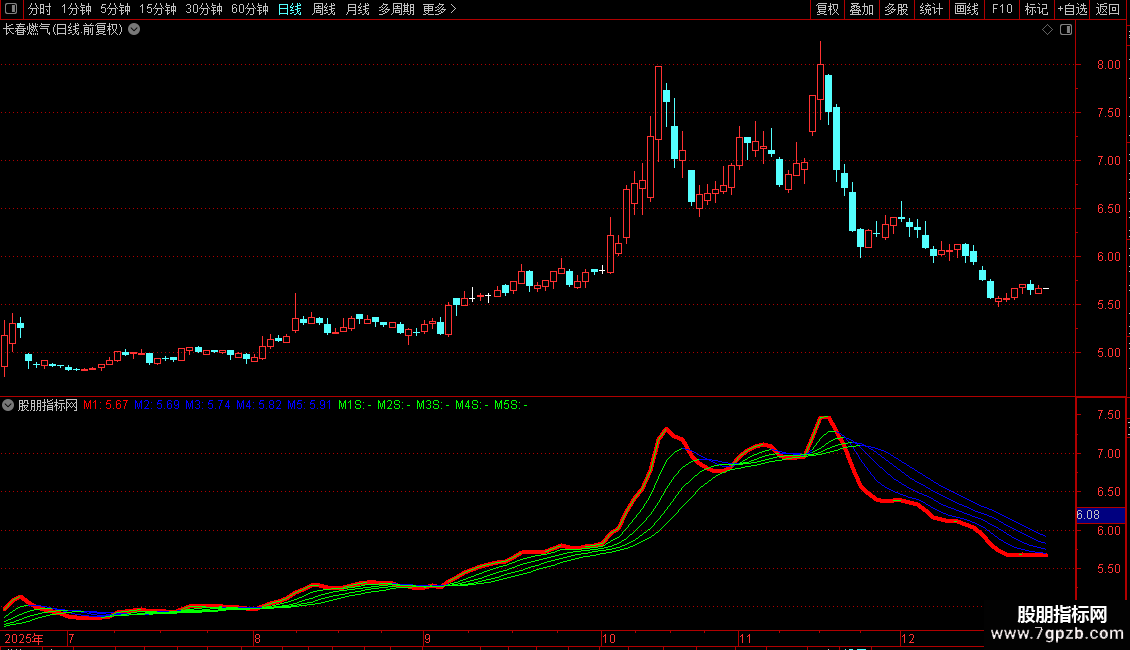
Task: Click the M5: 5.91 indicator value
Action: tap(309, 405)
